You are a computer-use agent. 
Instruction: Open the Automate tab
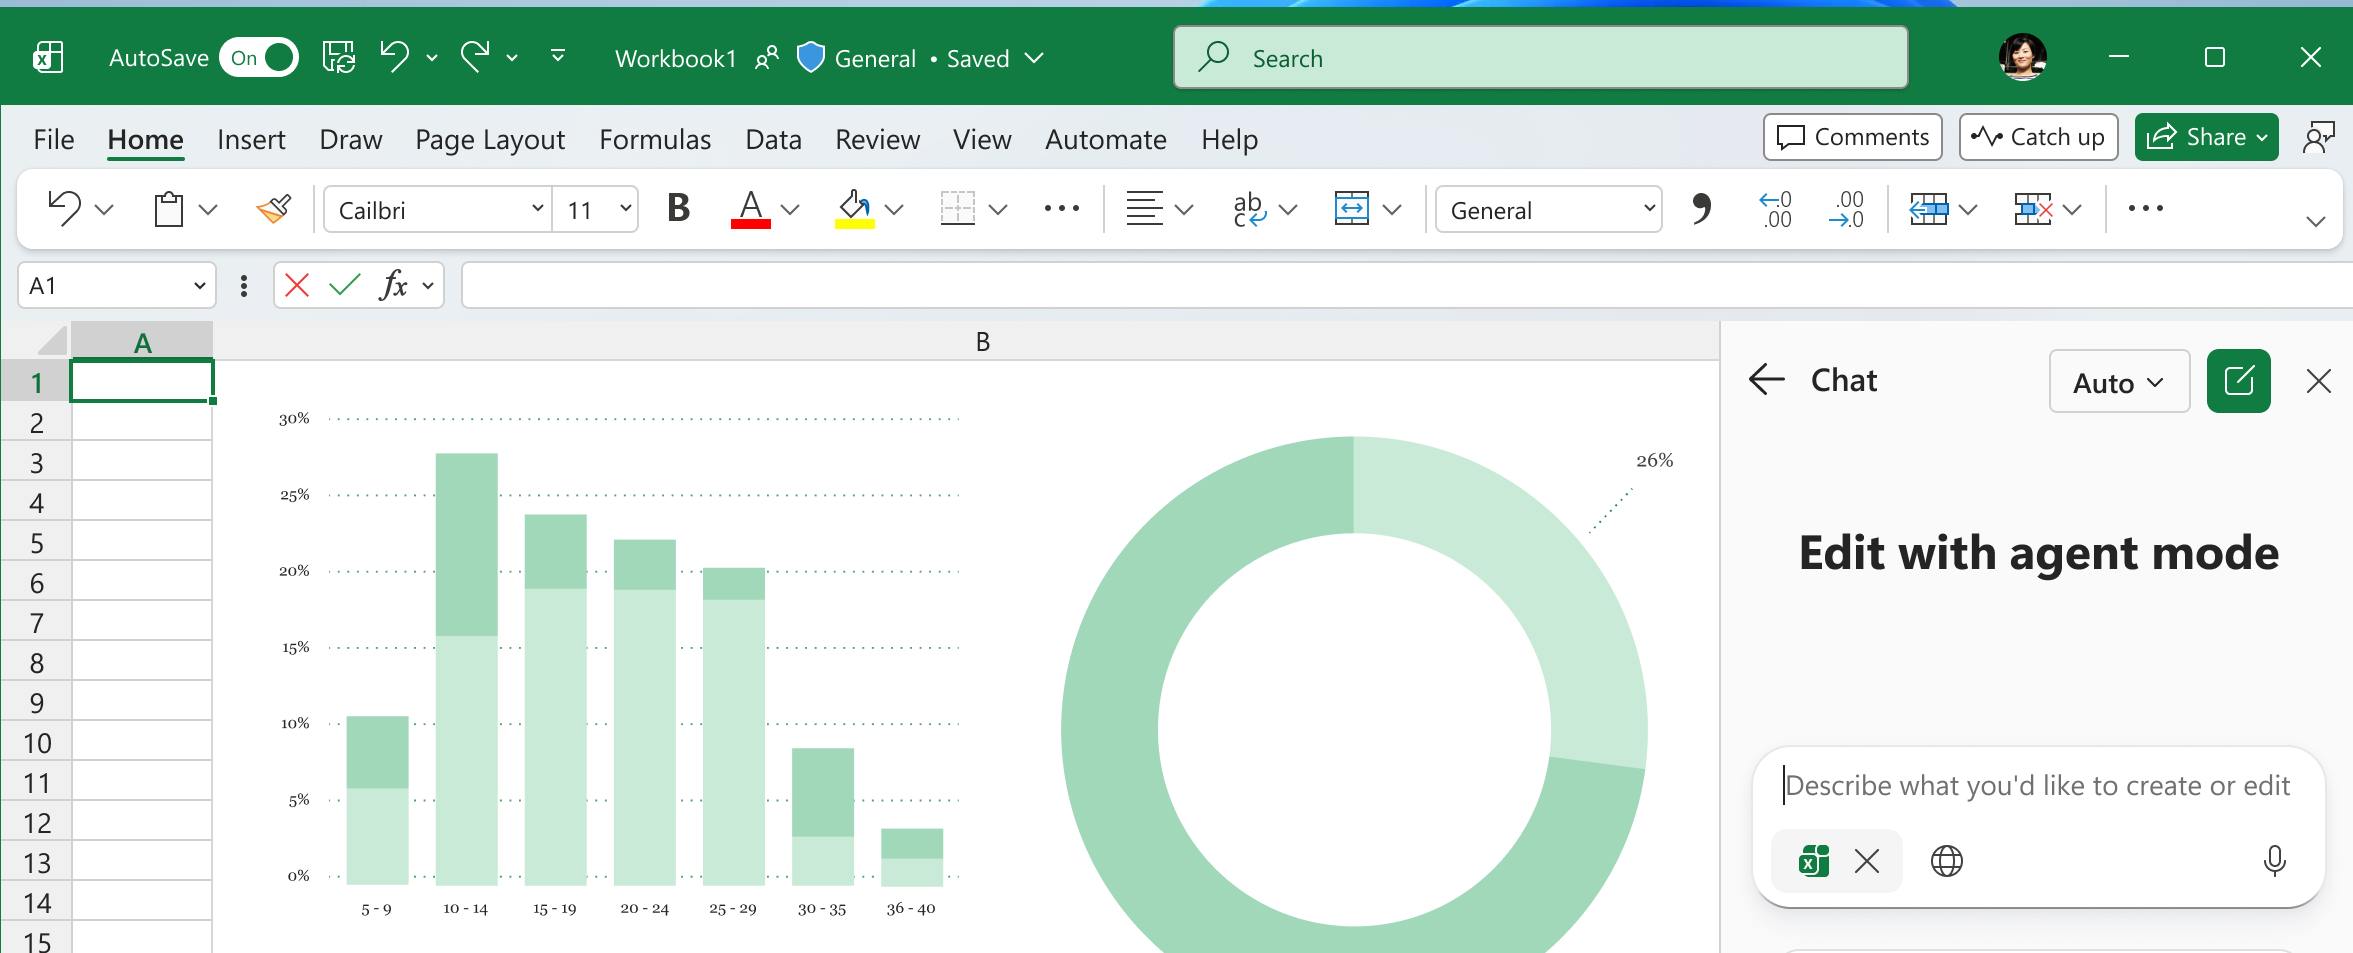pyautogui.click(x=1106, y=139)
